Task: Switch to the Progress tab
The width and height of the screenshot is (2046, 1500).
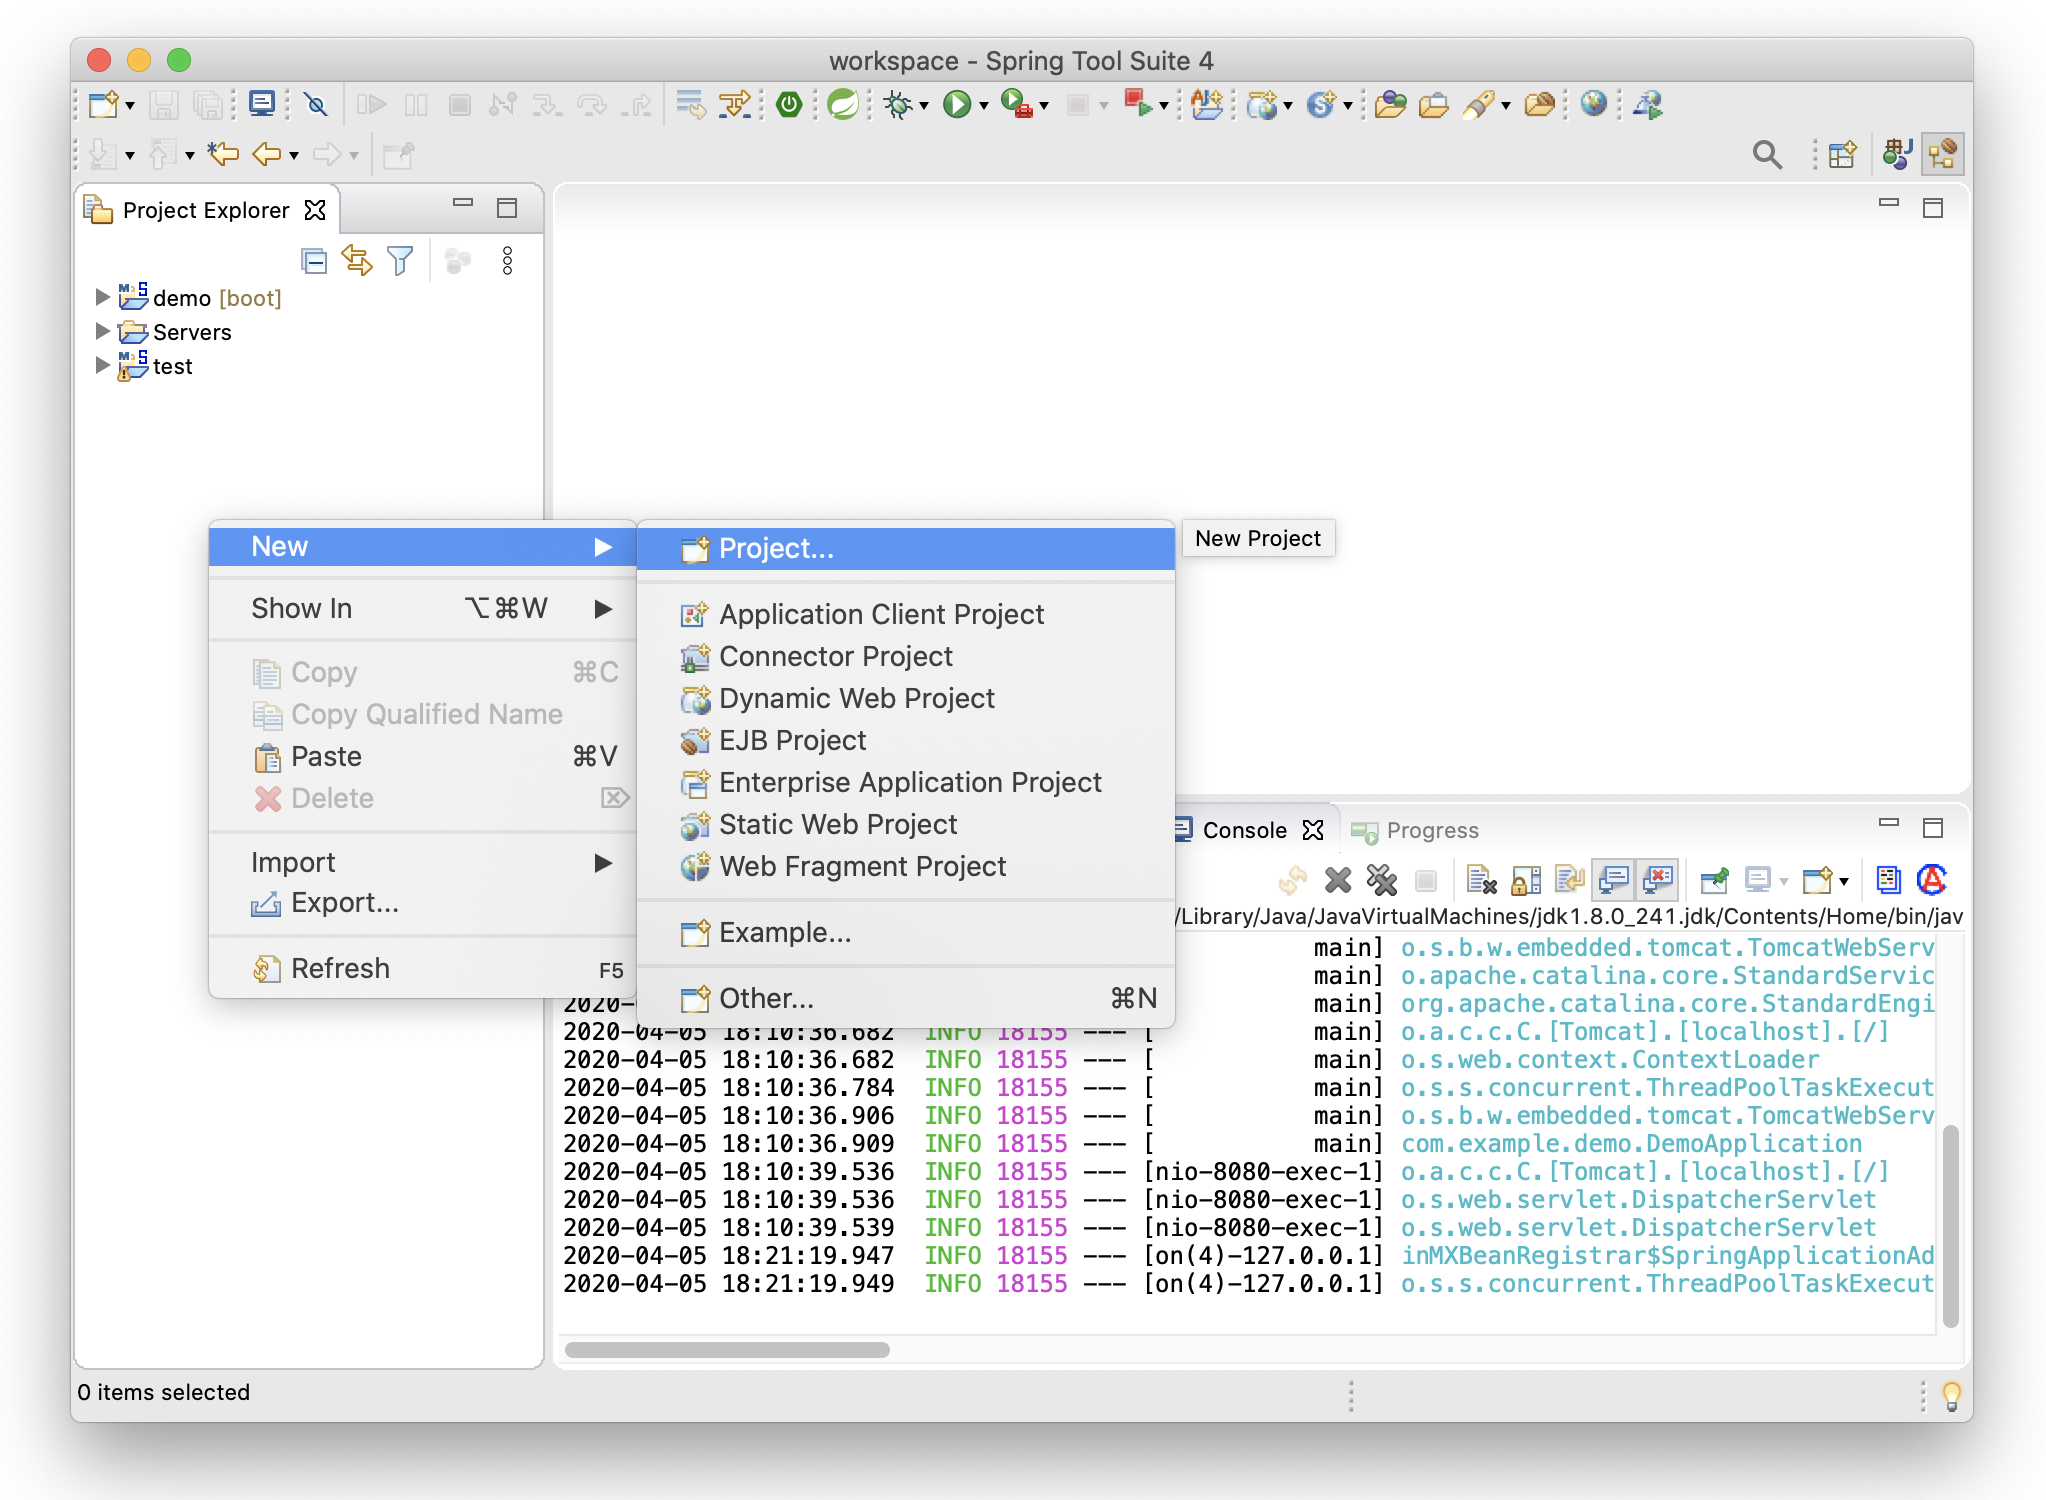Action: 1430,830
